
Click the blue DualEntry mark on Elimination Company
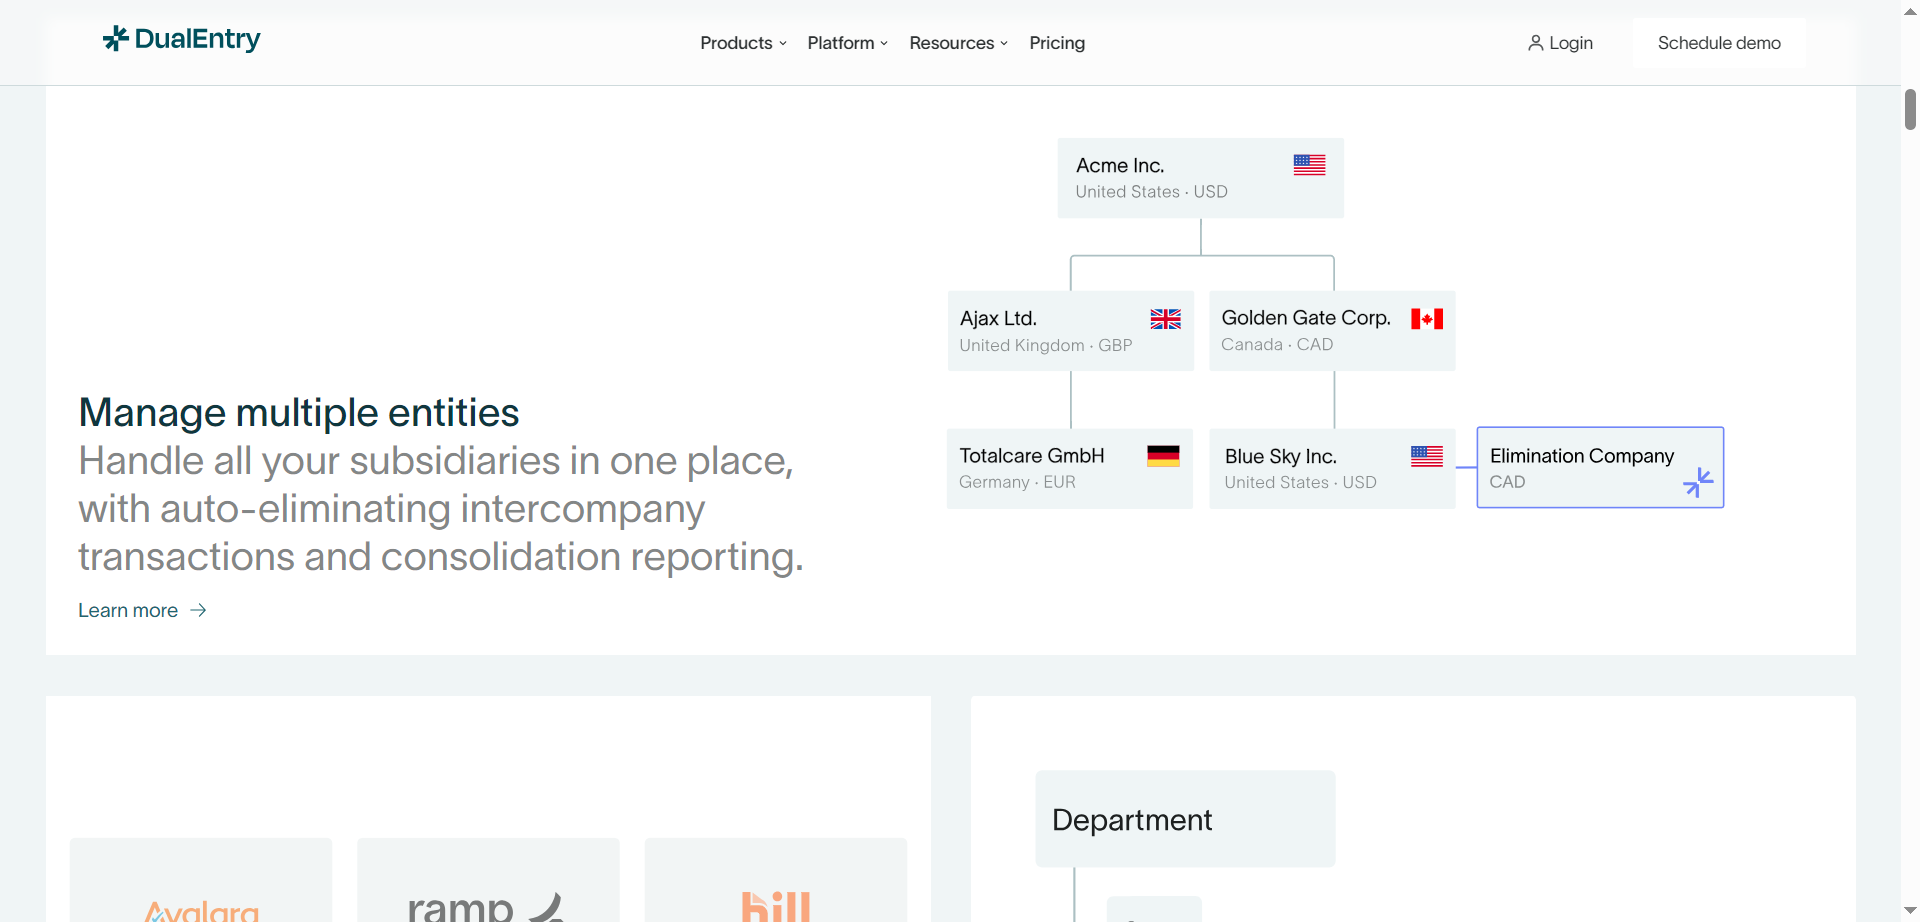tap(1698, 482)
